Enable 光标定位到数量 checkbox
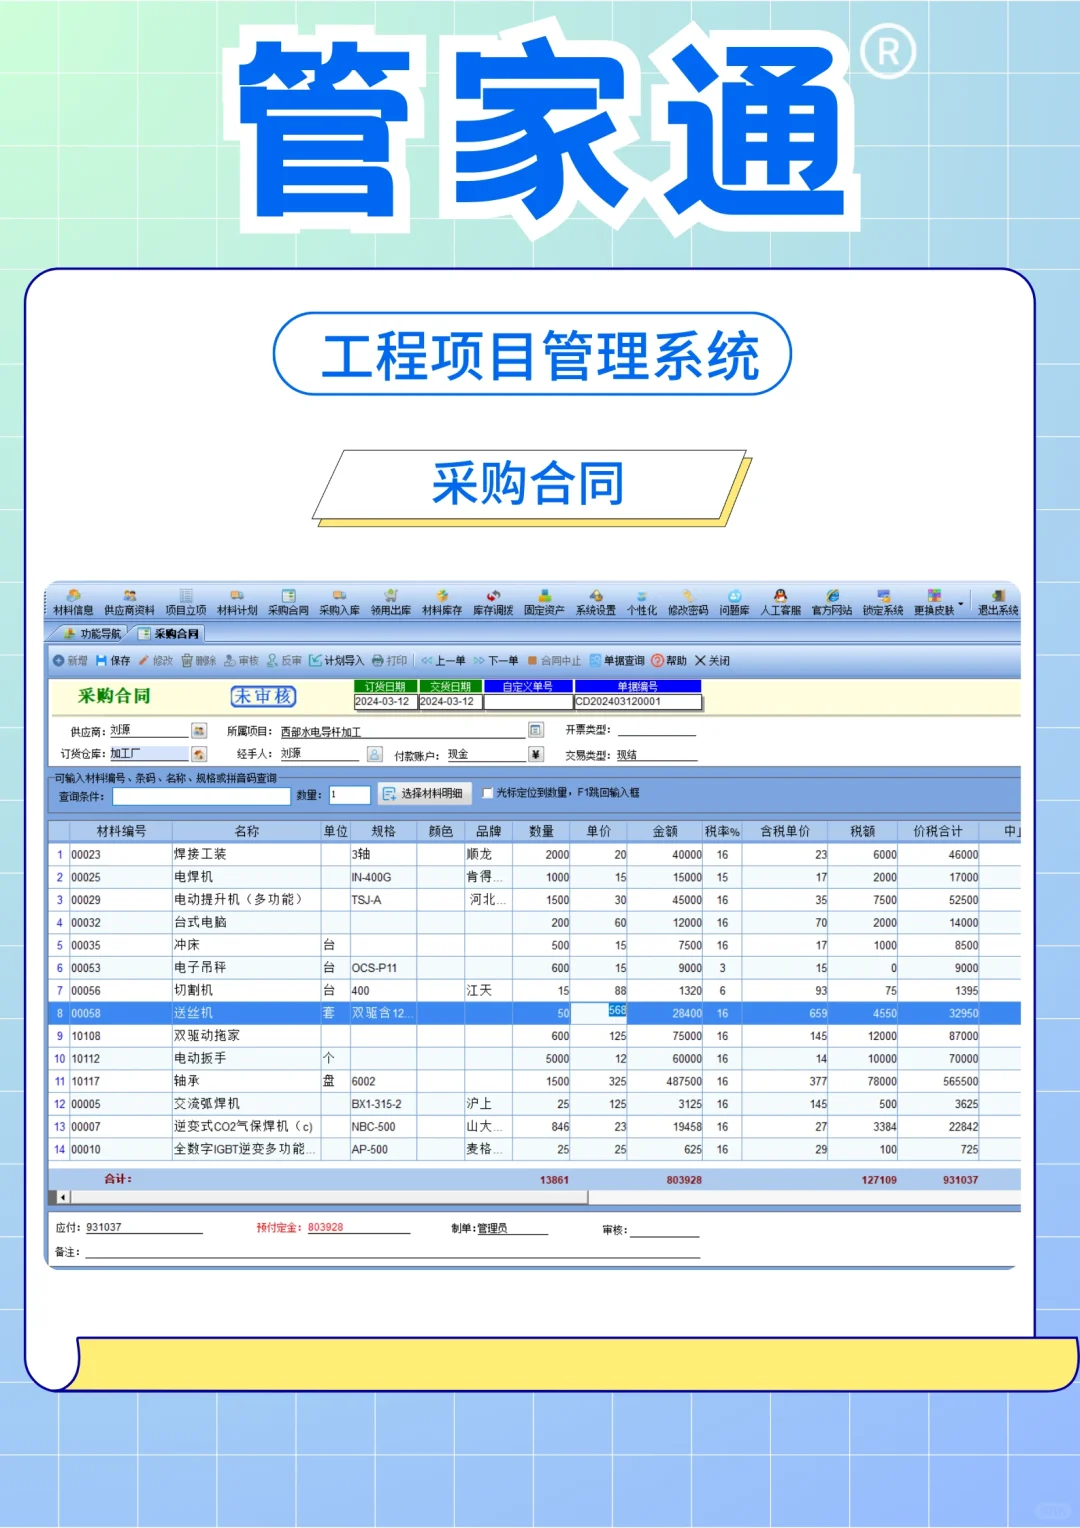The height and width of the screenshot is (1528, 1080). pos(487,795)
